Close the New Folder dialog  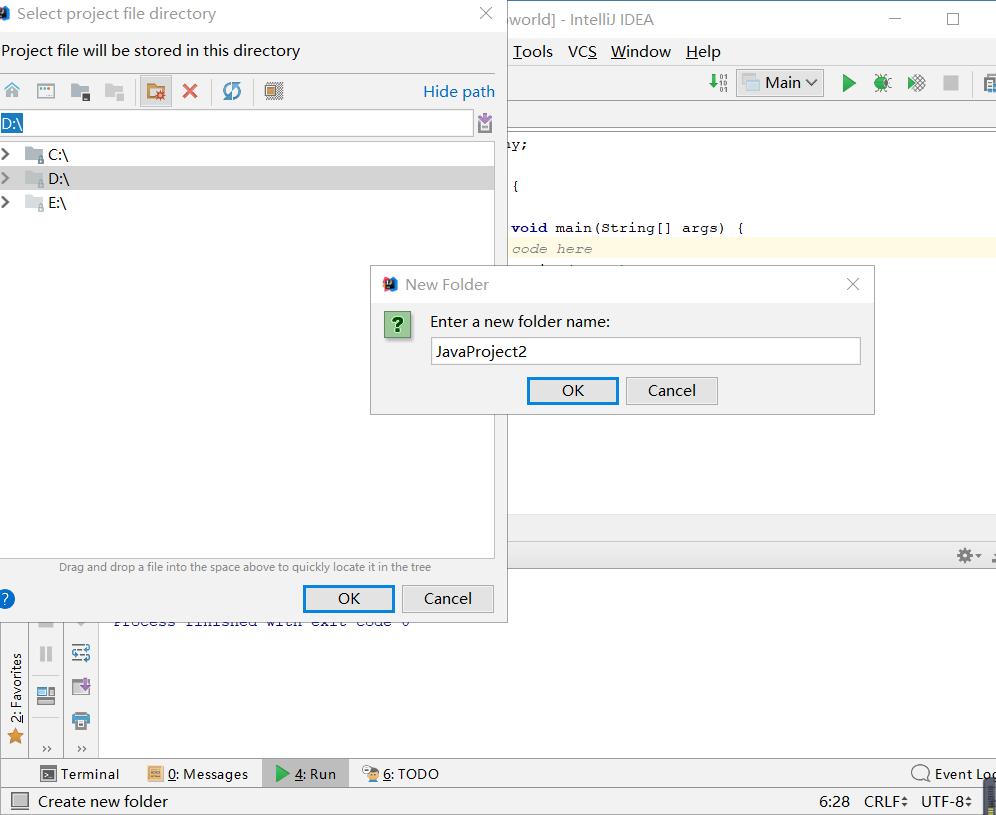coord(852,284)
